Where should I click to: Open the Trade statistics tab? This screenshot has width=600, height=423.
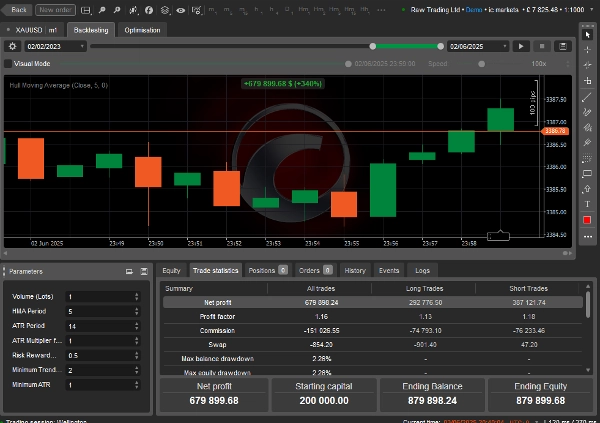pyautogui.click(x=215, y=270)
